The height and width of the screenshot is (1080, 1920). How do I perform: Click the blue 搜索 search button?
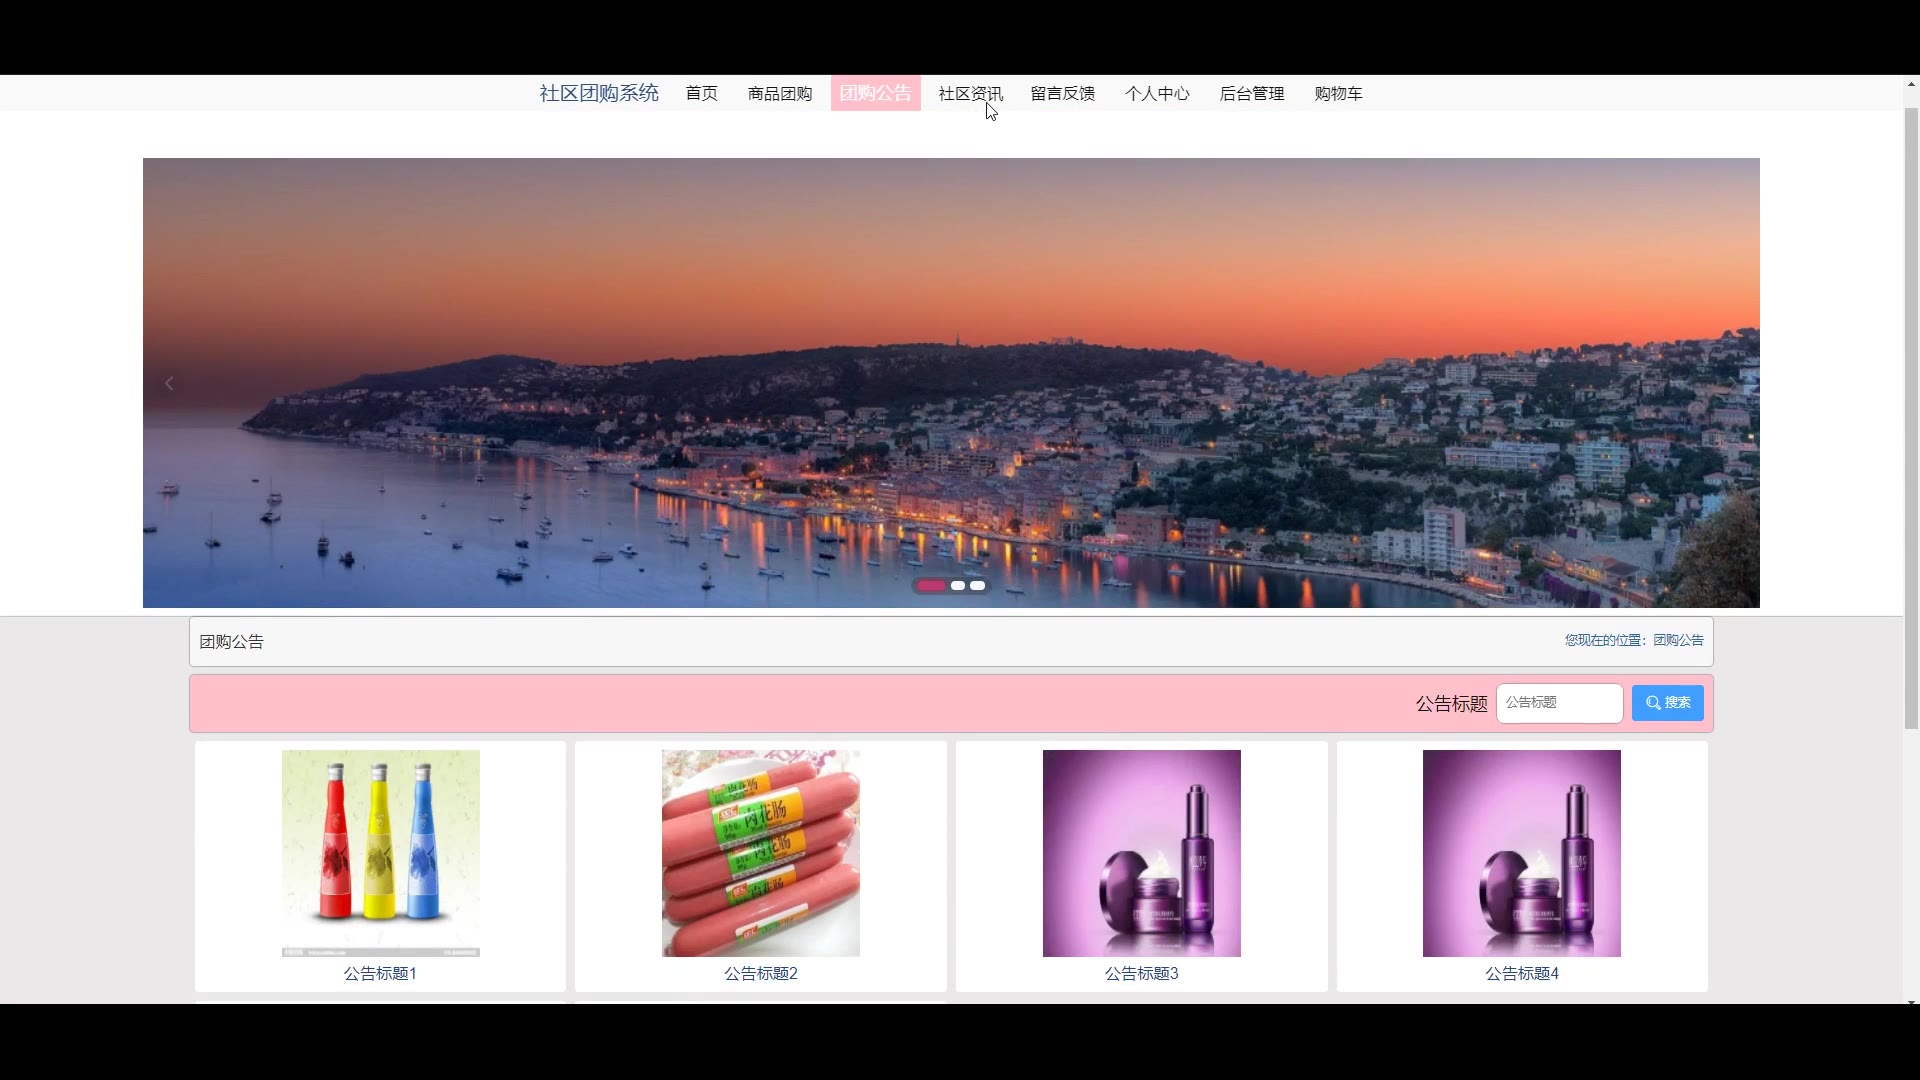coord(1667,703)
